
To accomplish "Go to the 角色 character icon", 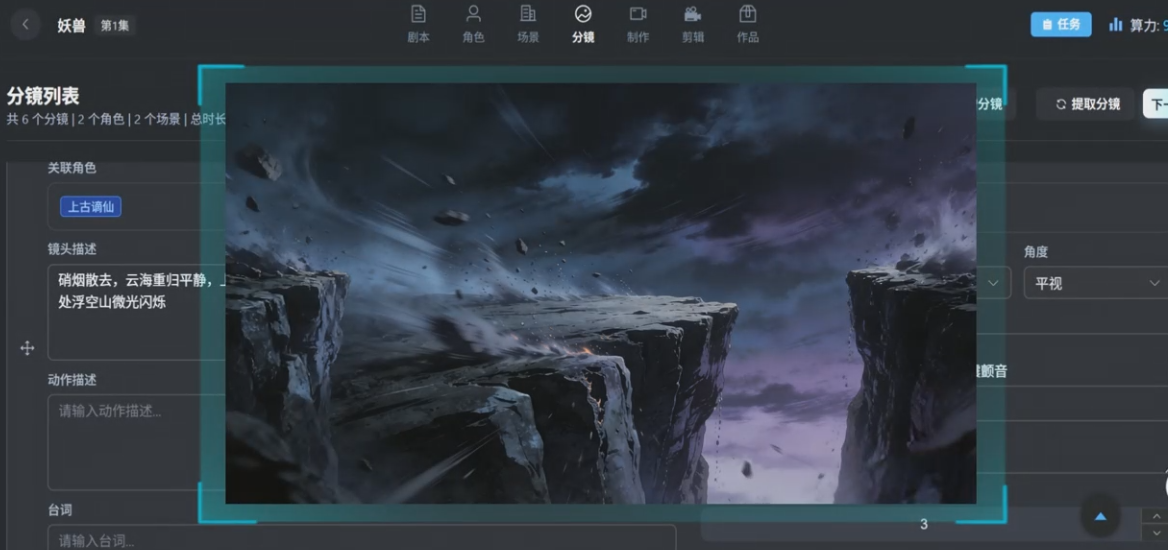I will (474, 14).
